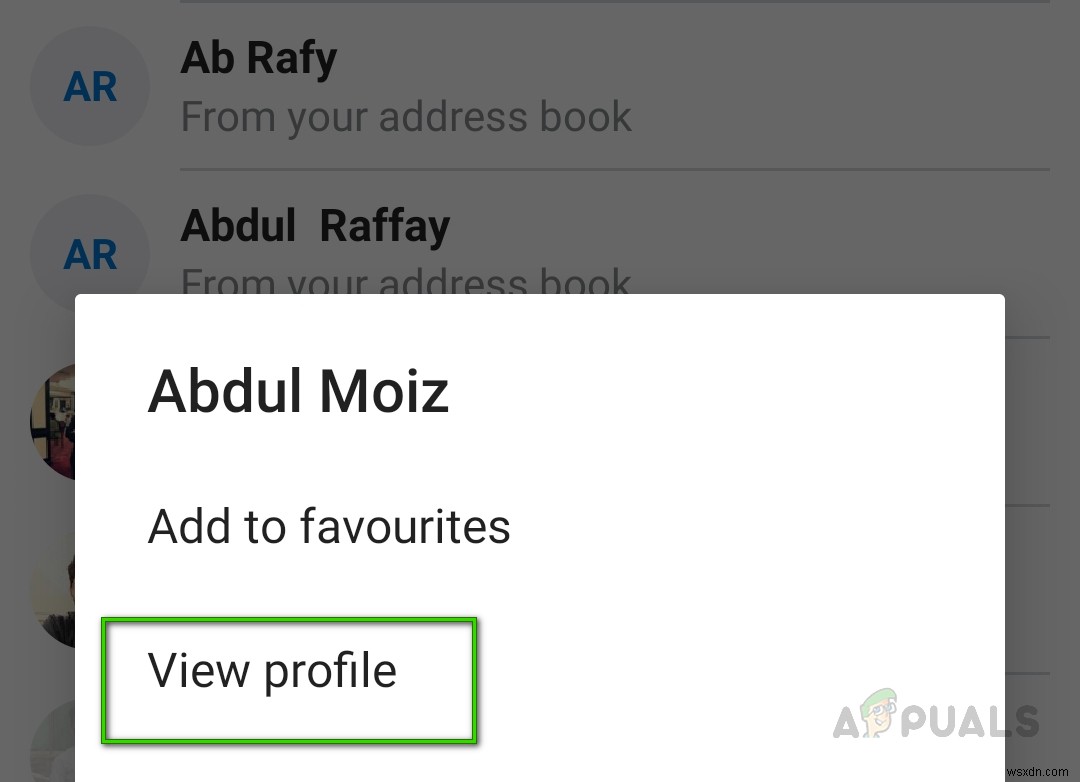Open the Ab Rafy contact name
Screen dimensions: 1080x782
pos(258,58)
